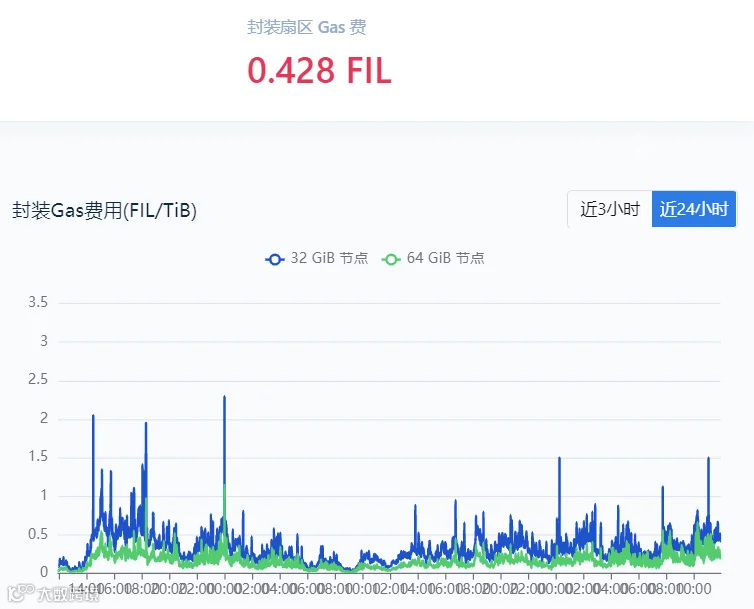Toggle the 64 GiB 节点 legend series

point(433,258)
